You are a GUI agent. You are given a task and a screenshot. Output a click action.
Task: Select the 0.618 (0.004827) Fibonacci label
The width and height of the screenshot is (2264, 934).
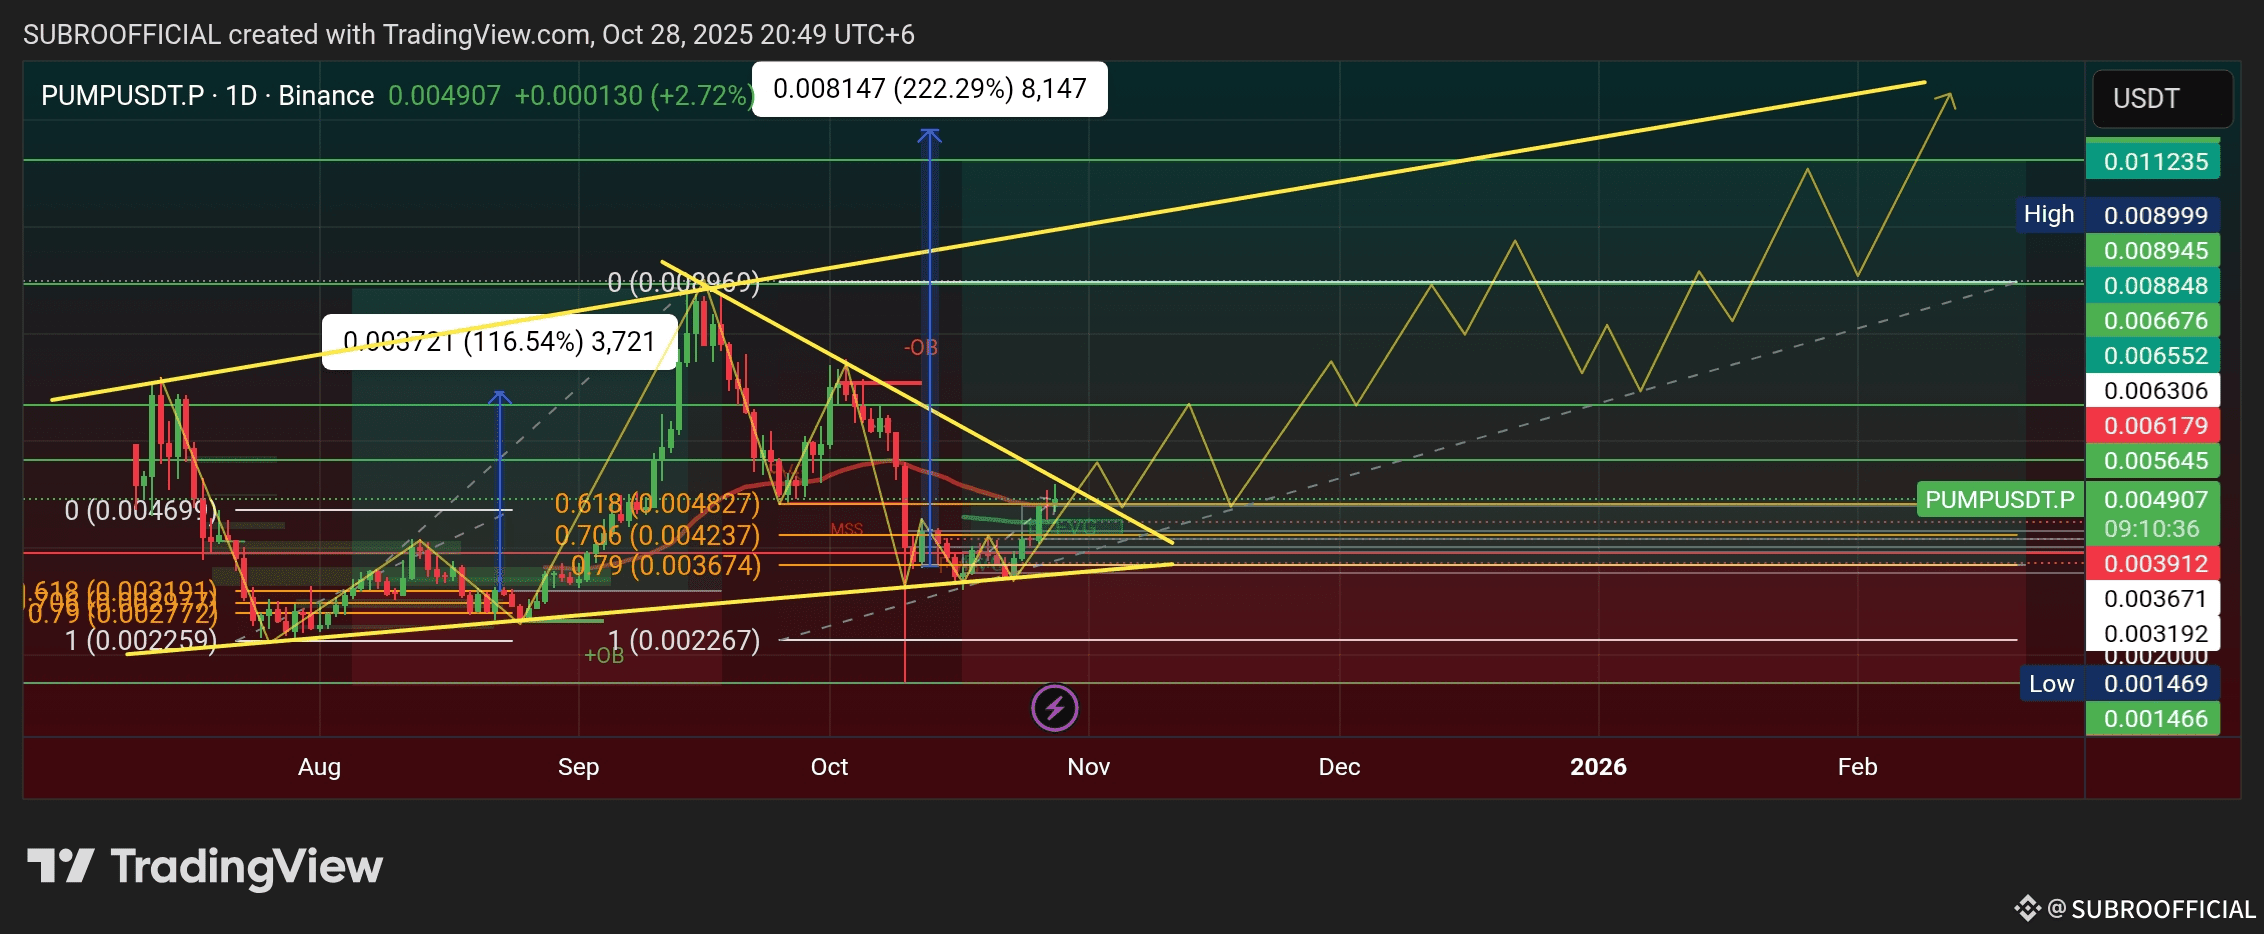tap(657, 504)
